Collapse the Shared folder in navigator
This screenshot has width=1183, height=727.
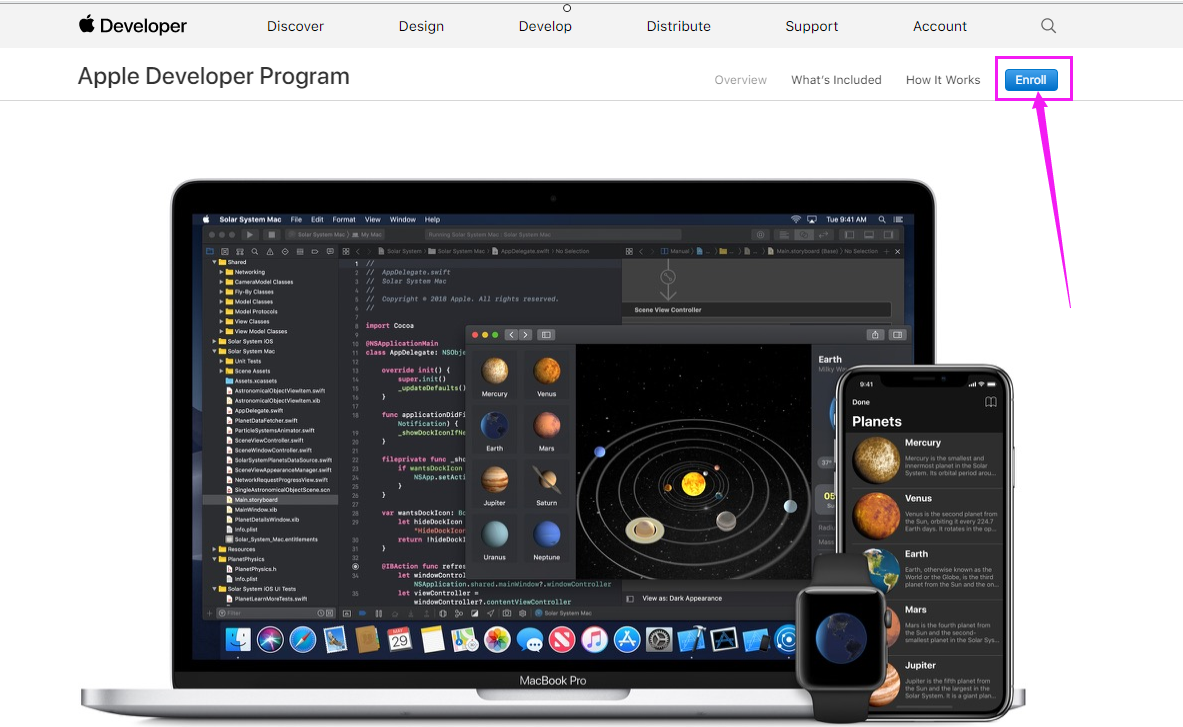pyautogui.click(x=214, y=262)
